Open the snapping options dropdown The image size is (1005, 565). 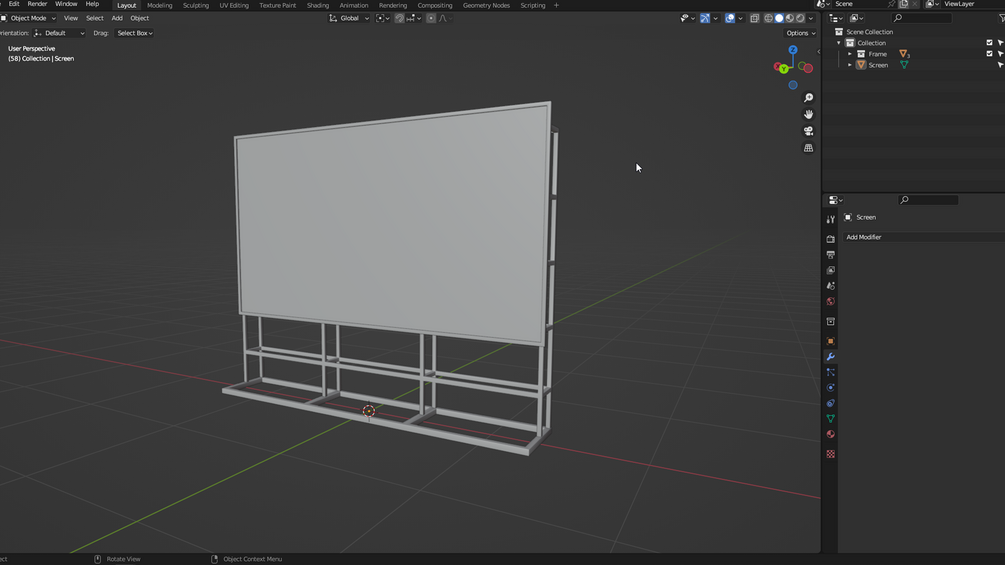414,18
